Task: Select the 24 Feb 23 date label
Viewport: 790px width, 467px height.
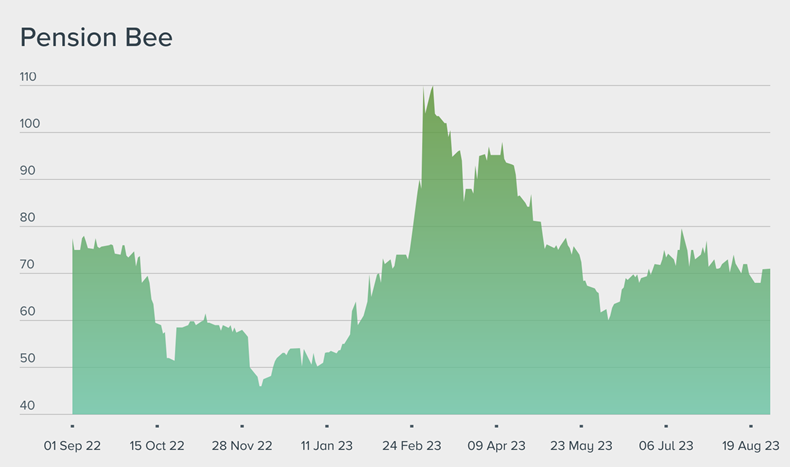Action: [x=412, y=446]
